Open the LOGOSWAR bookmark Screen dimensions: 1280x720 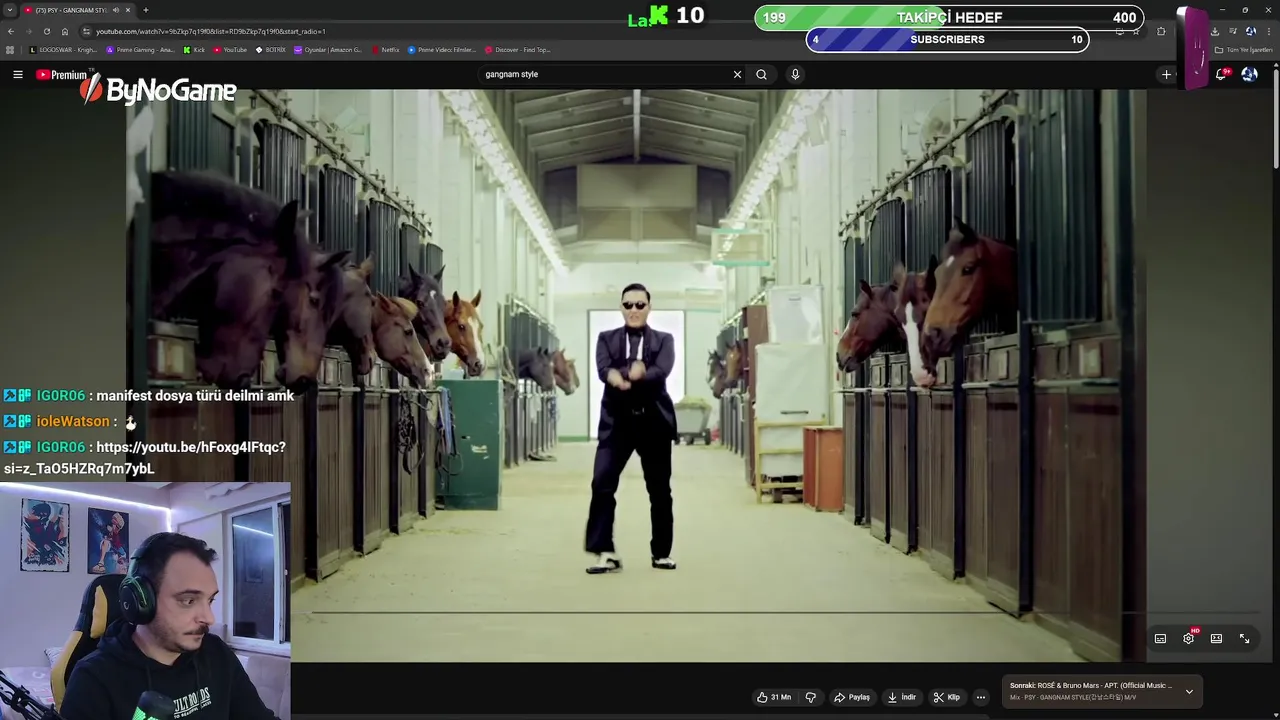pyautogui.click(x=63, y=50)
